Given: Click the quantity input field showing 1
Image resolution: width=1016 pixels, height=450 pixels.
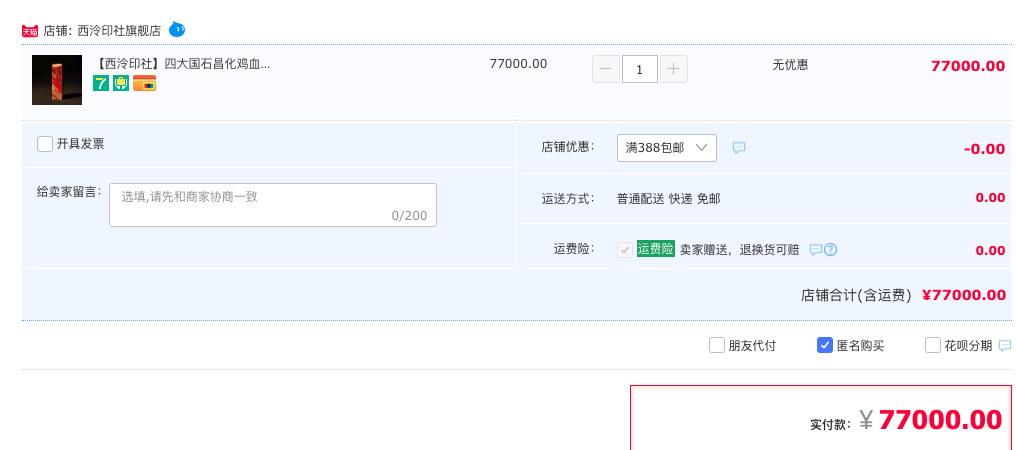Looking at the screenshot, I should point(640,69).
